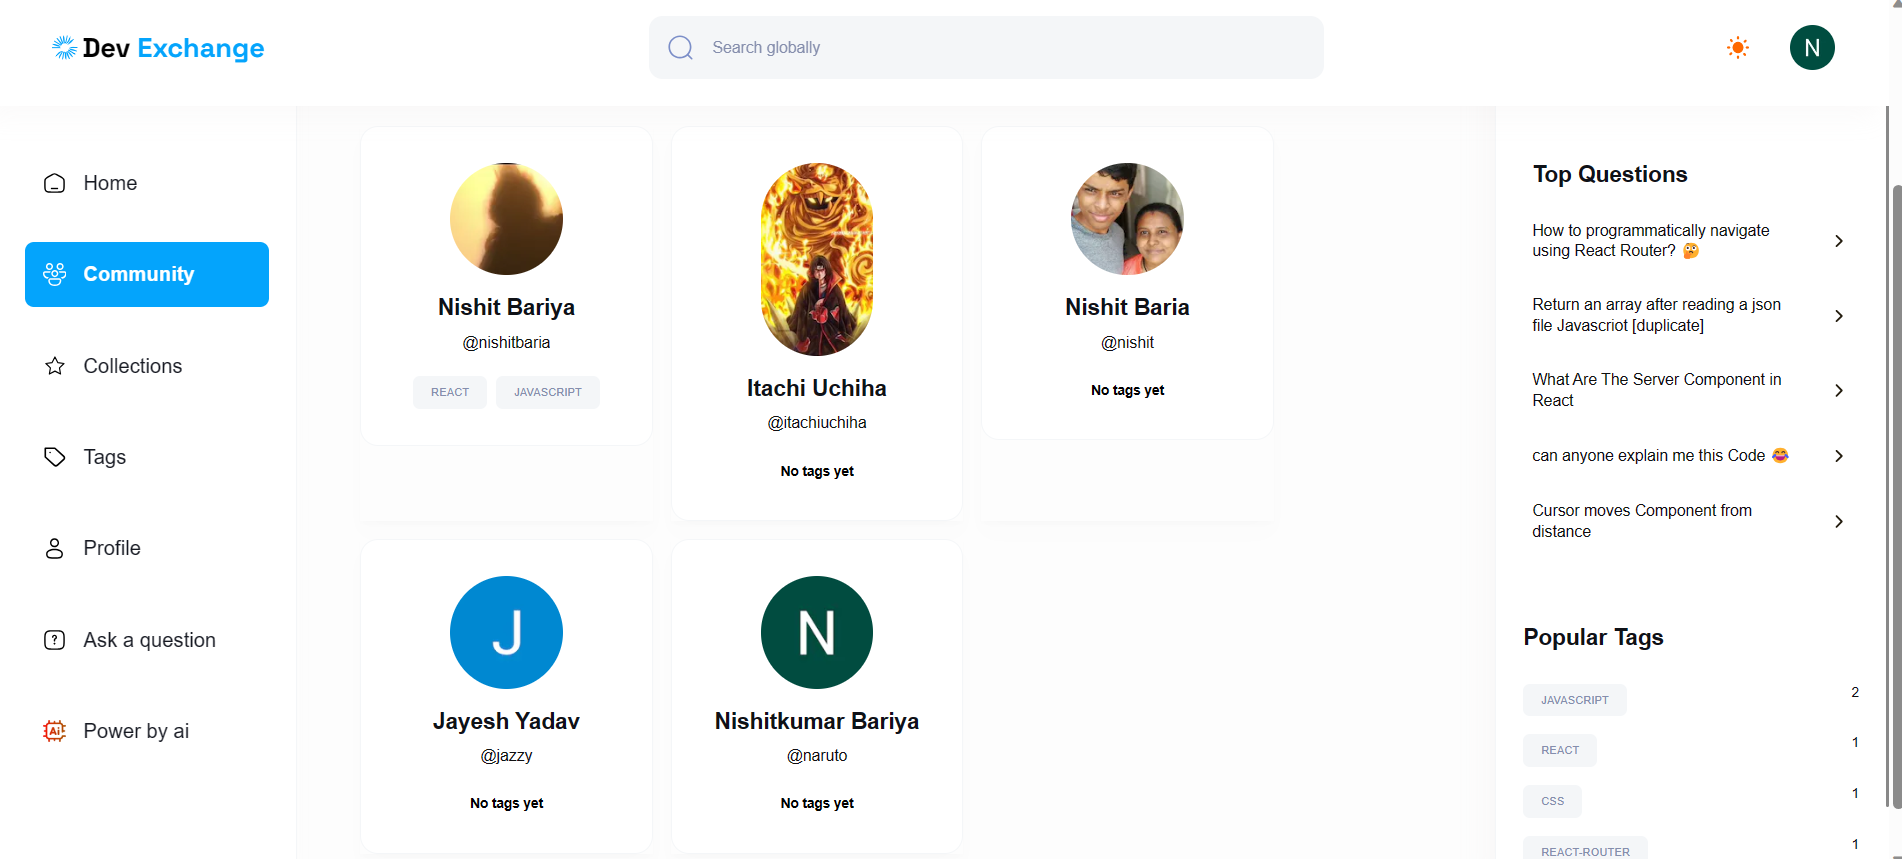Expand the React Router navigation question chevron

tap(1838, 241)
